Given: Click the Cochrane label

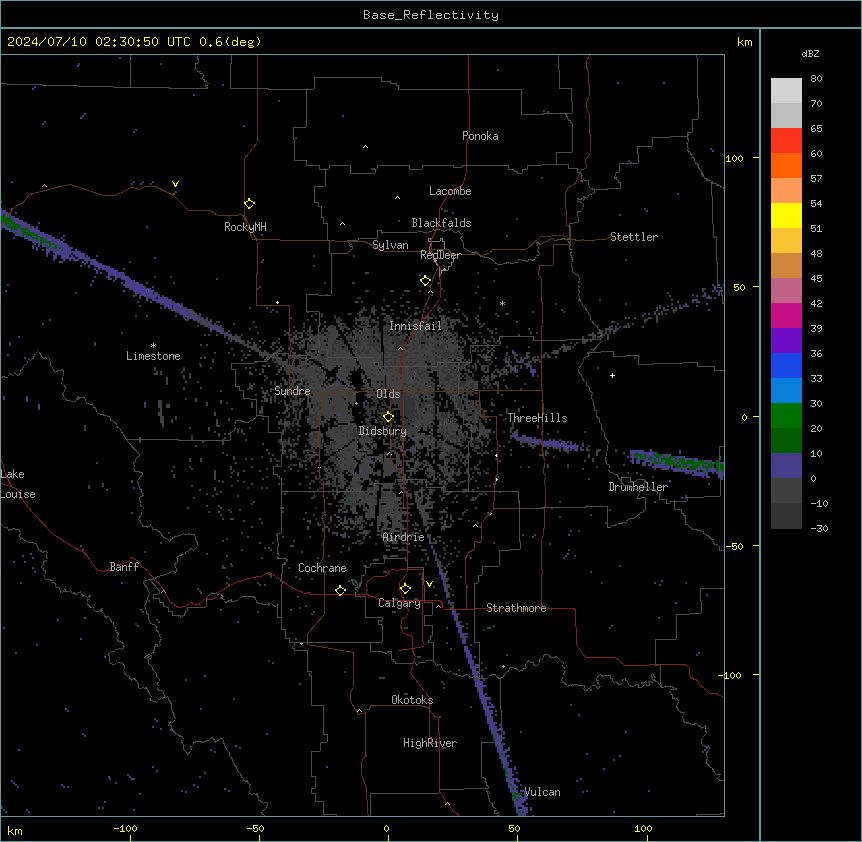Looking at the screenshot, I should pos(322,568).
